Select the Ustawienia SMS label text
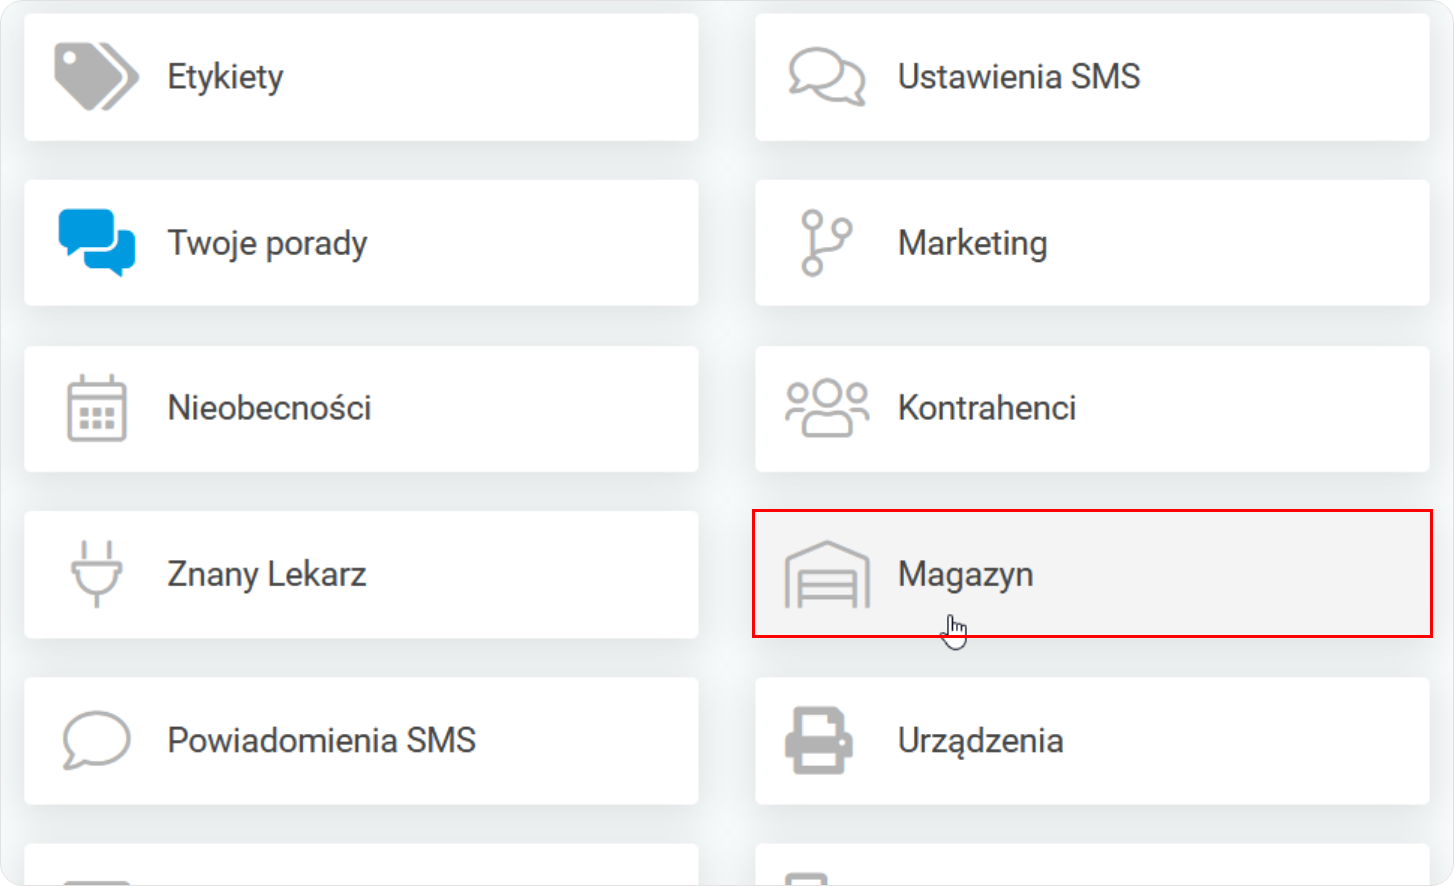 tap(1019, 76)
